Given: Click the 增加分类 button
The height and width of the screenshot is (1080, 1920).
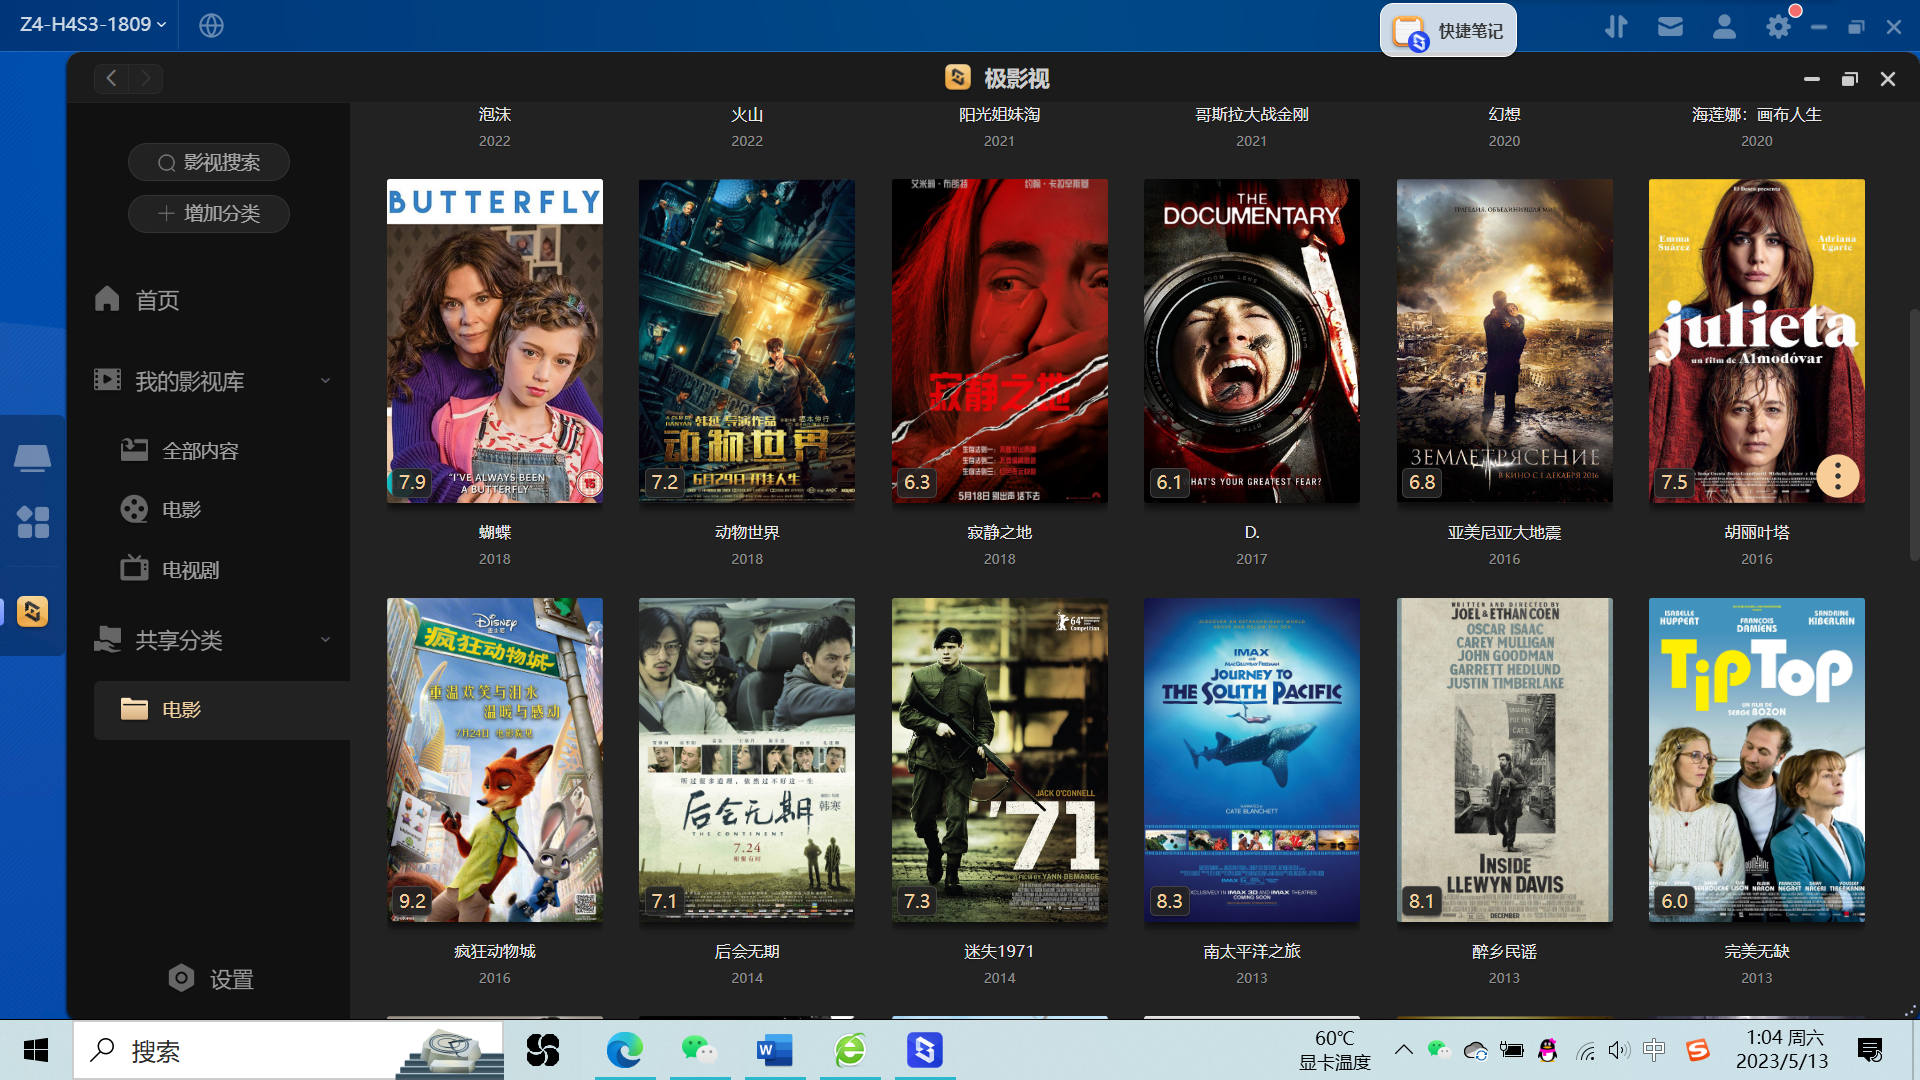Looking at the screenshot, I should 209,213.
